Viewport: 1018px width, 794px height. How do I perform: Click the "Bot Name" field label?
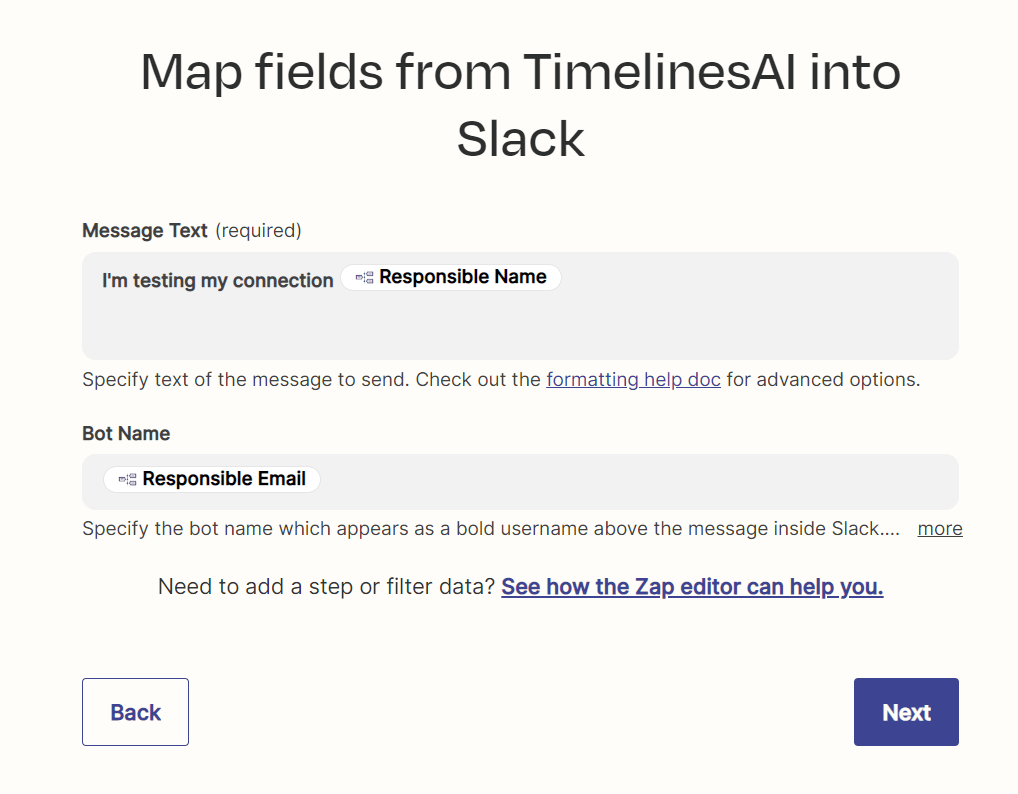point(126,434)
